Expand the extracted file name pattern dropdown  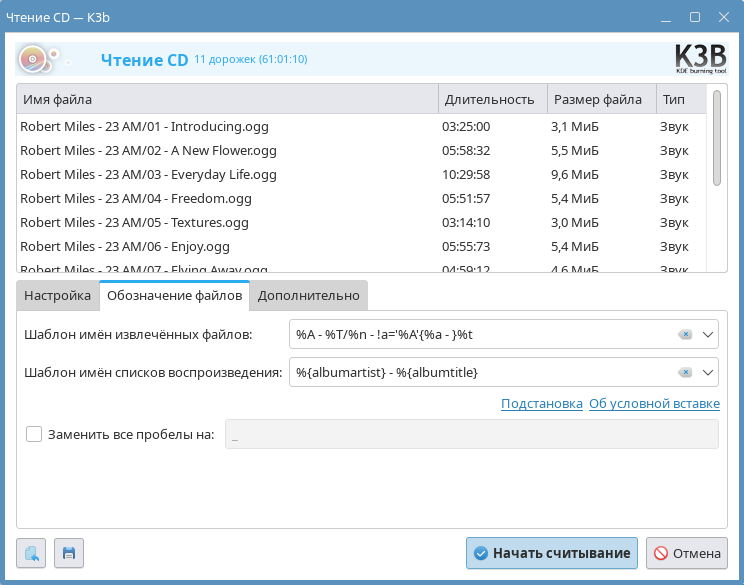coord(708,334)
